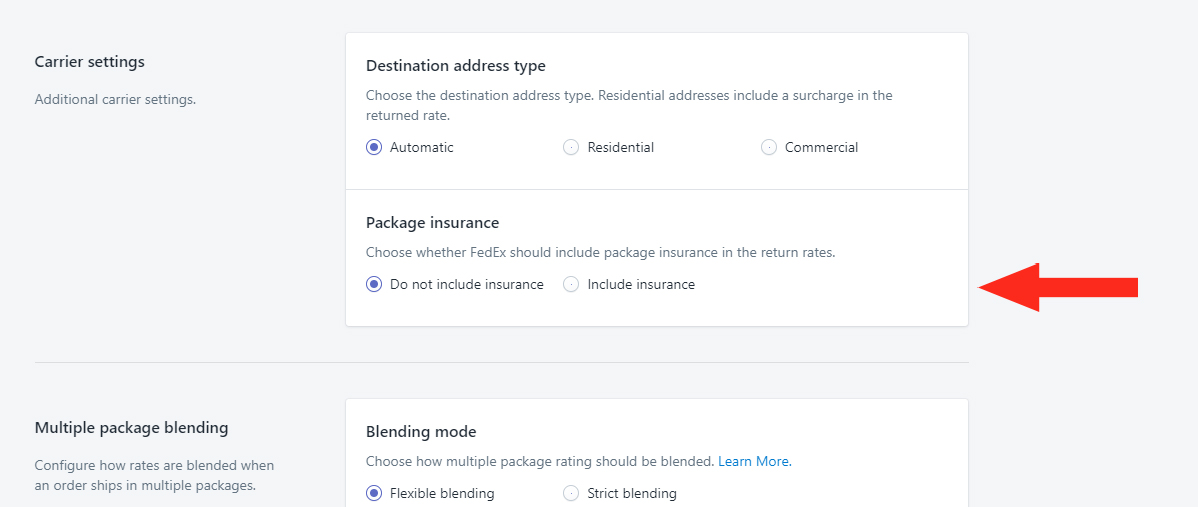The image size is (1198, 507).
Task: Select the Flexible blending mode
Action: coord(374,493)
